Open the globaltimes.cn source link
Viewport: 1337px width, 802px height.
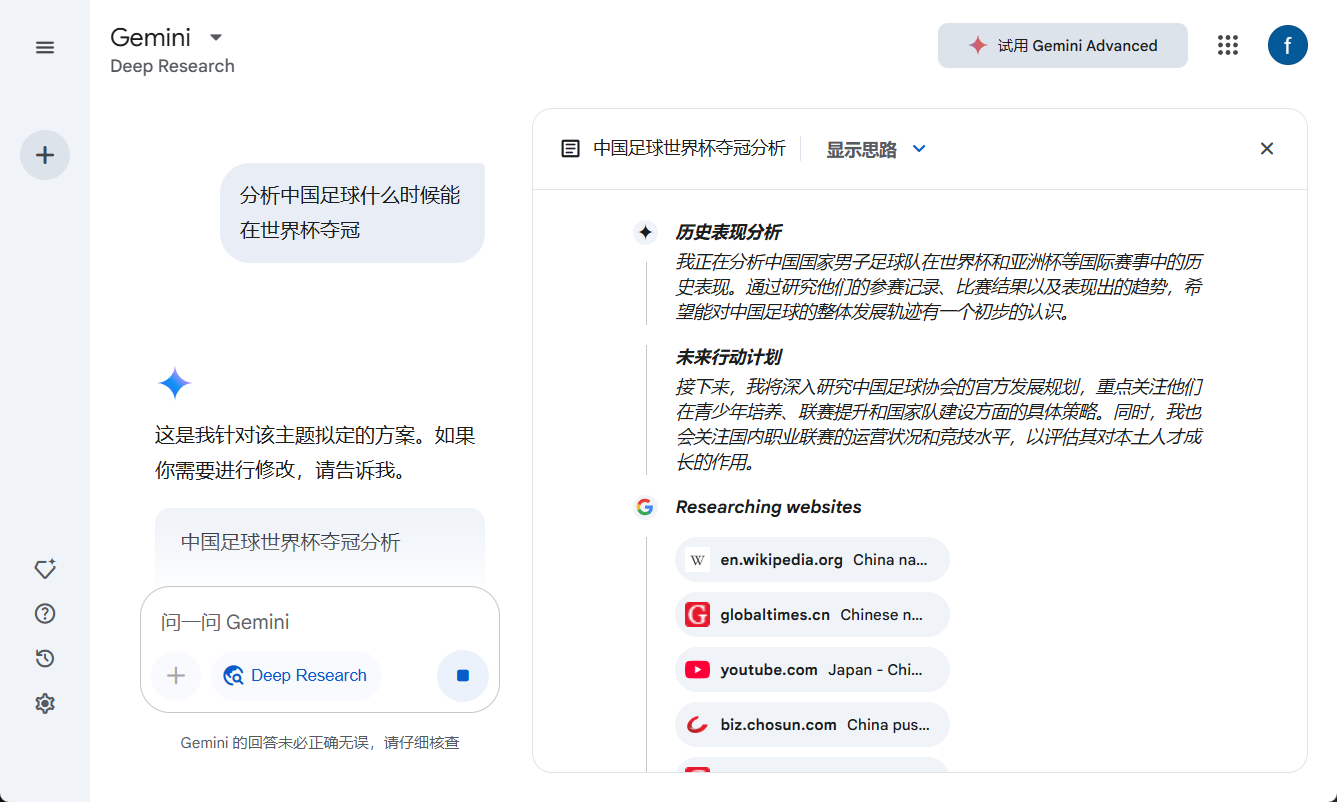(x=811, y=615)
